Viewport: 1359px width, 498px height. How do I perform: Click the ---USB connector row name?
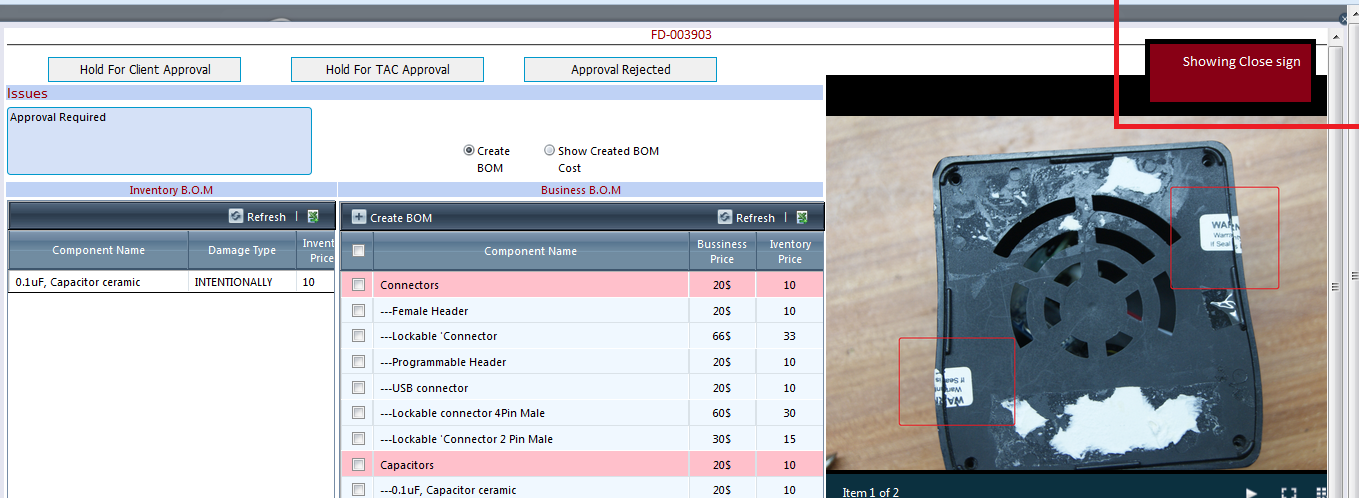click(x=424, y=388)
